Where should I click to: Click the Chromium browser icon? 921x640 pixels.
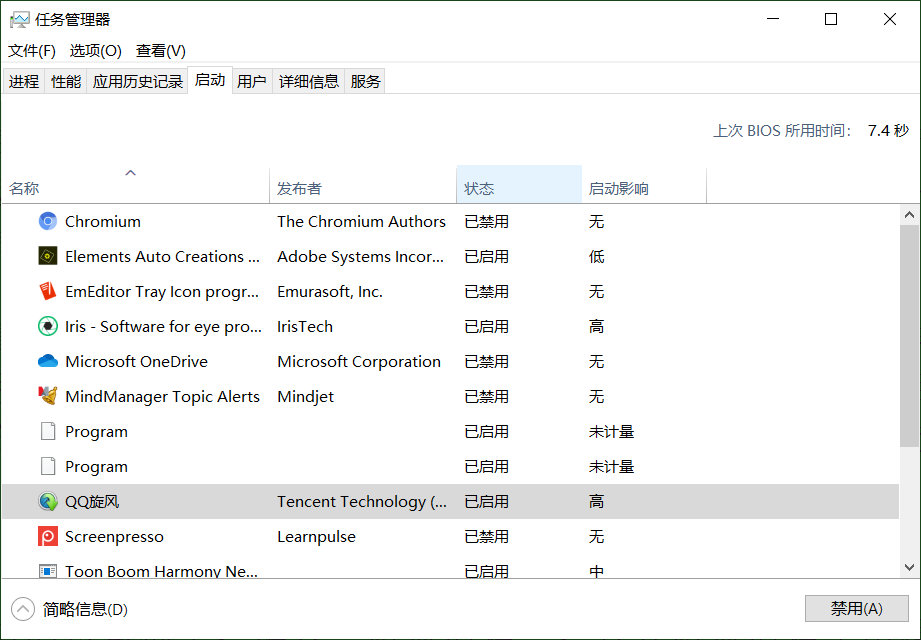[47, 221]
